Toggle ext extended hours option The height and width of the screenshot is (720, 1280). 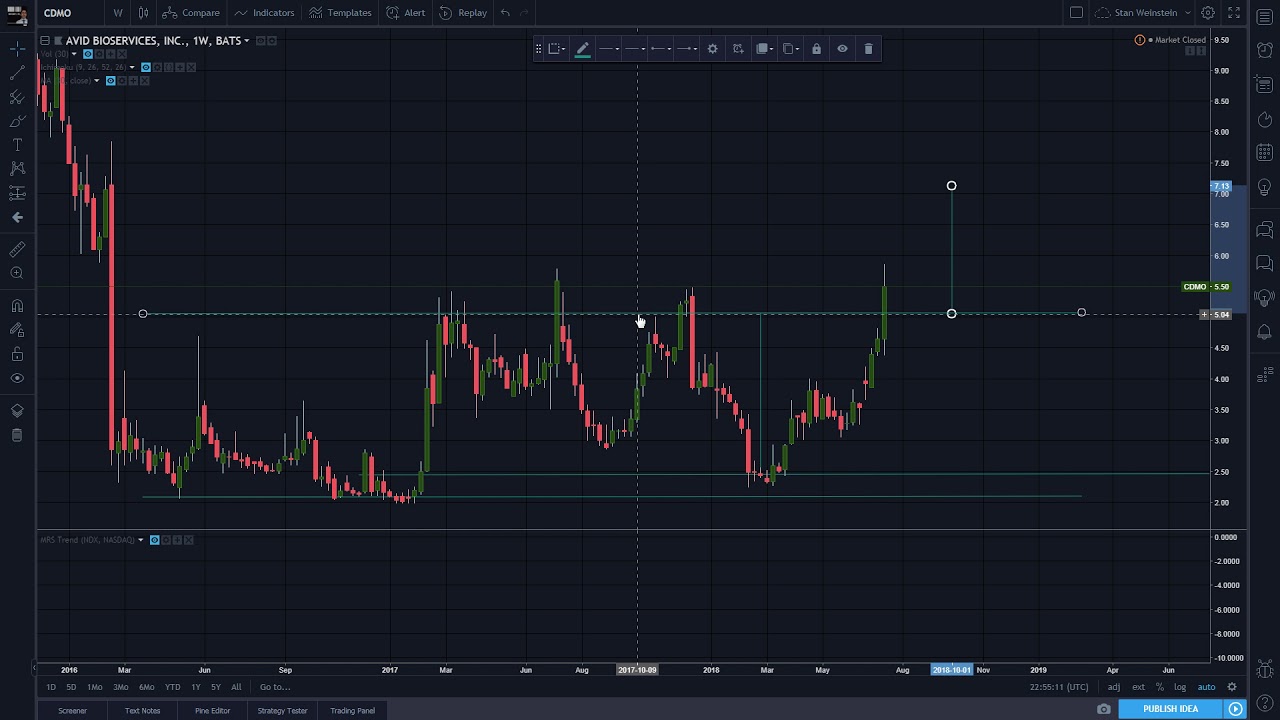(1138, 687)
